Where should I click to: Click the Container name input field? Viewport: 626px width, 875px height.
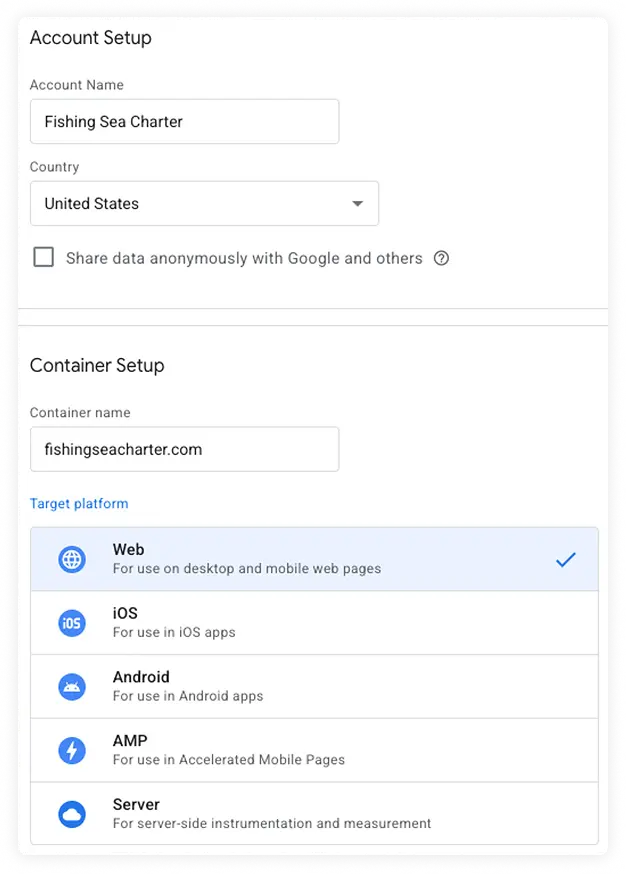pos(184,450)
